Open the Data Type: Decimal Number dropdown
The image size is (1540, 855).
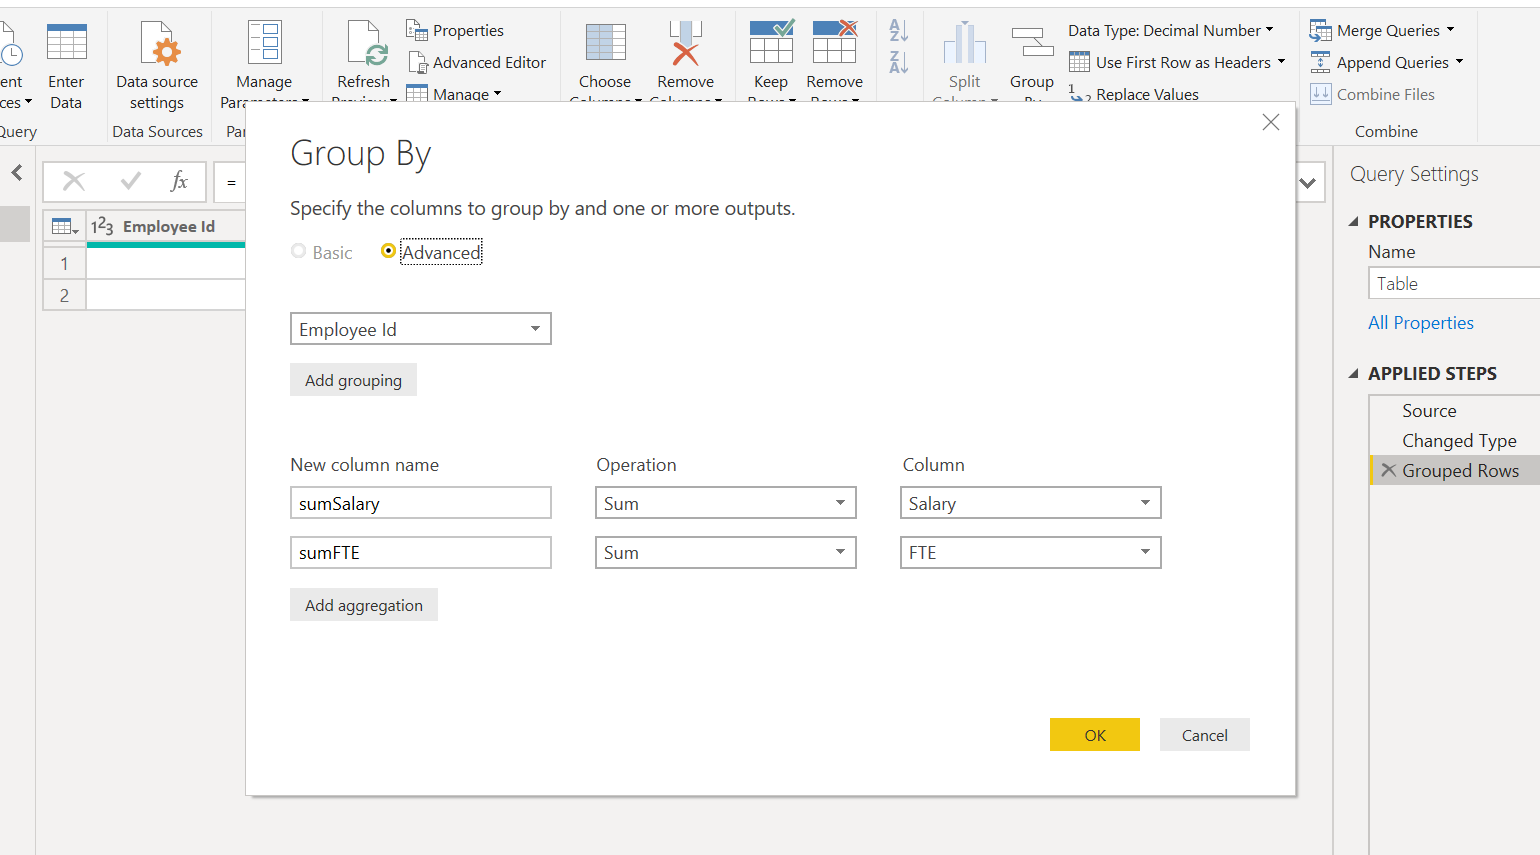point(1171,30)
